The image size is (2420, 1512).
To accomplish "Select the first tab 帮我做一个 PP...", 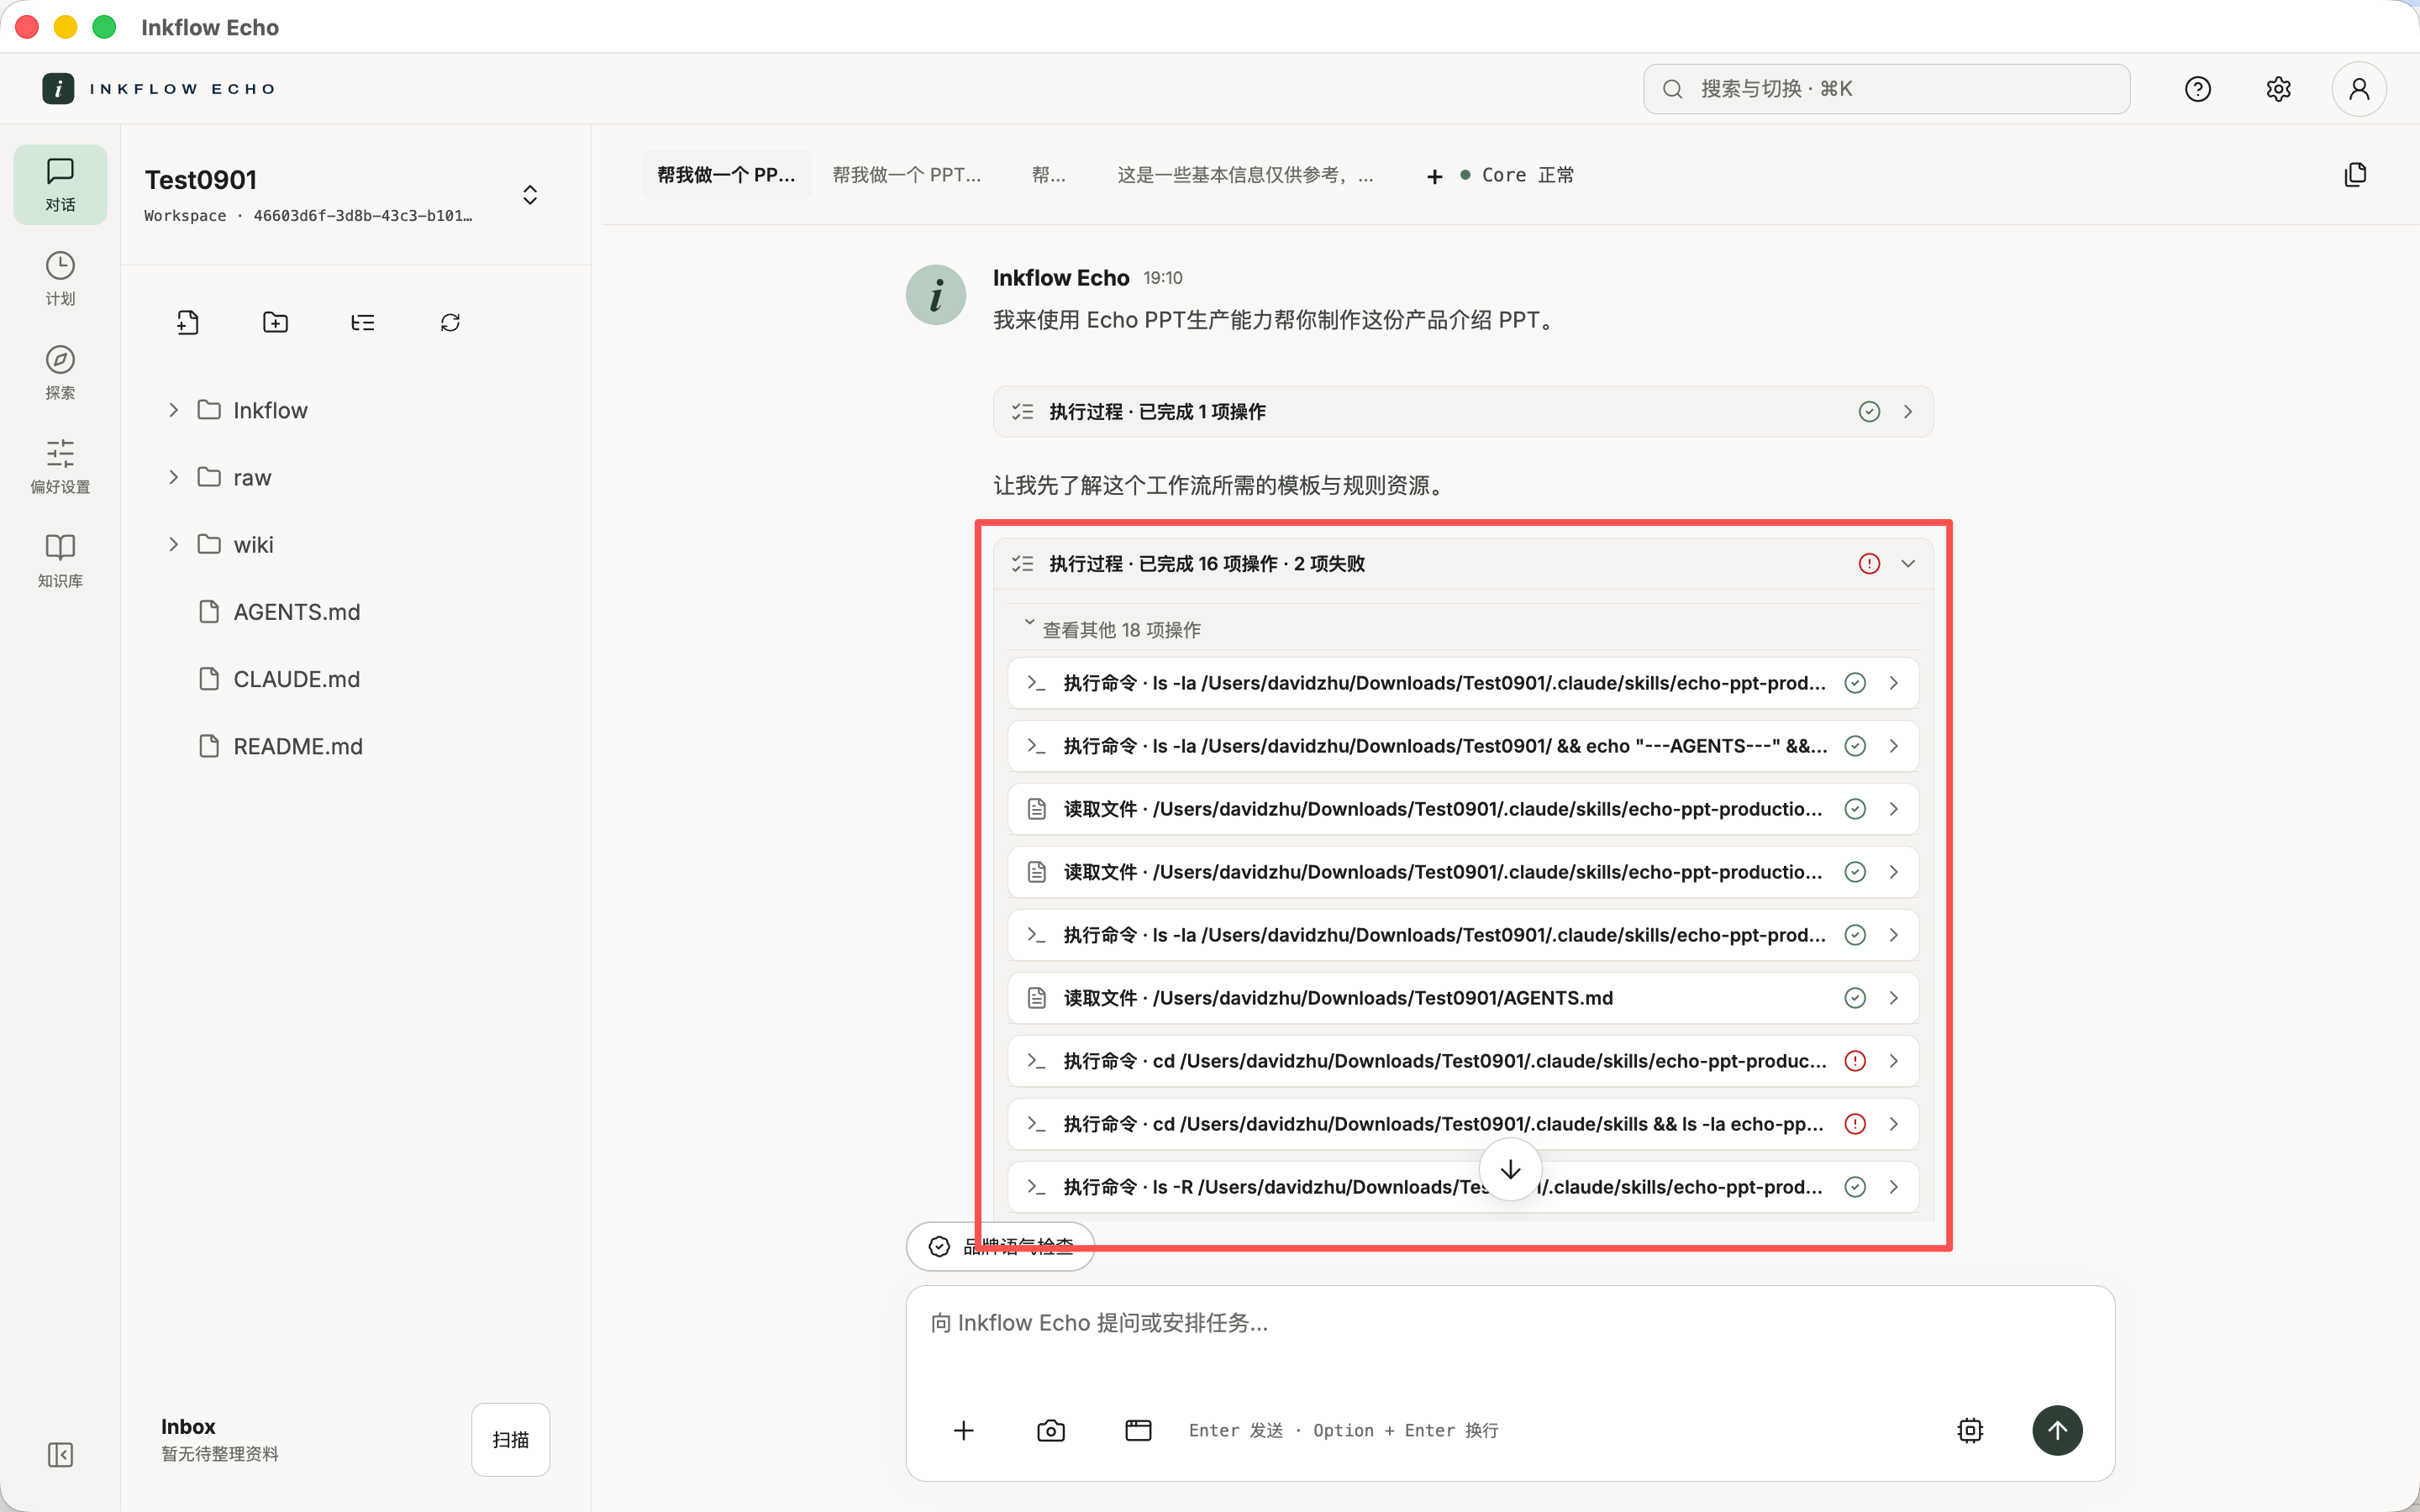I will (x=726, y=175).
